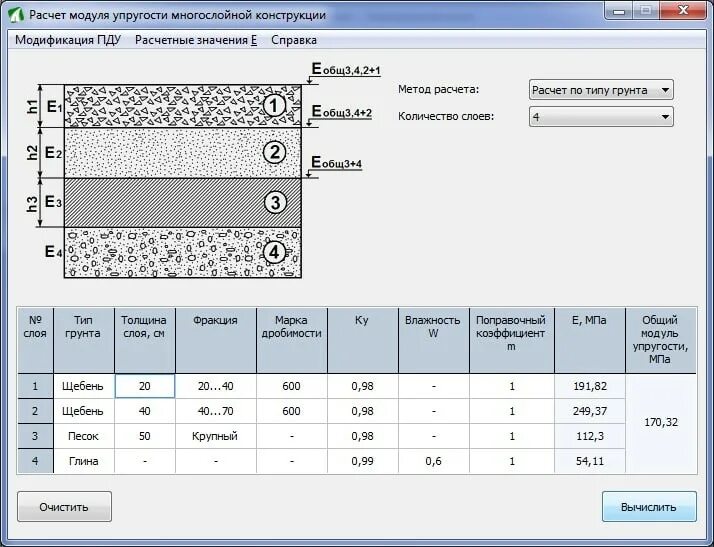Open the Расчетные значения Е menu
Screen dimensions: 714x547
click(196, 40)
